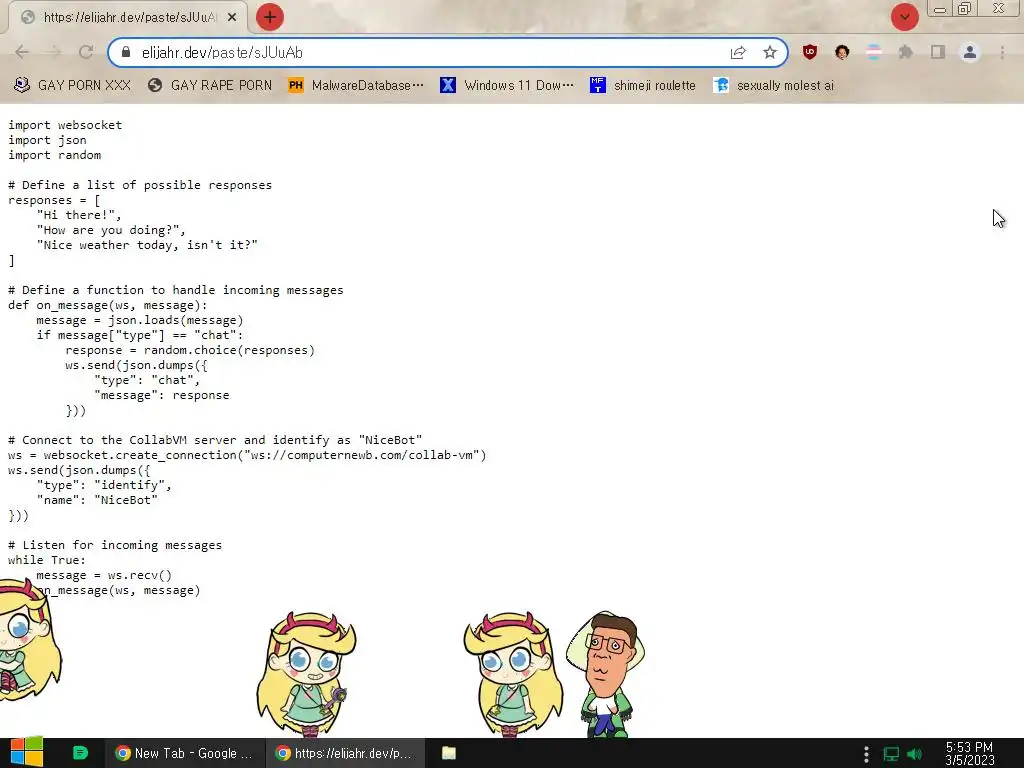Click the line 'def on_message(ws, message):'

[108, 305]
